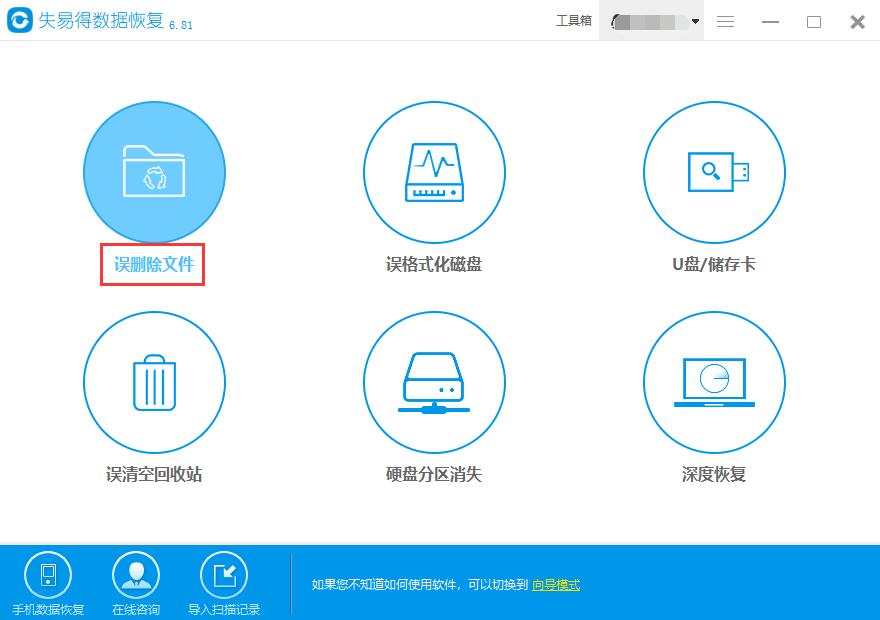The image size is (880, 620).
Task: Open the 工具箱 toolbox dropdown
Action: click(x=572, y=20)
